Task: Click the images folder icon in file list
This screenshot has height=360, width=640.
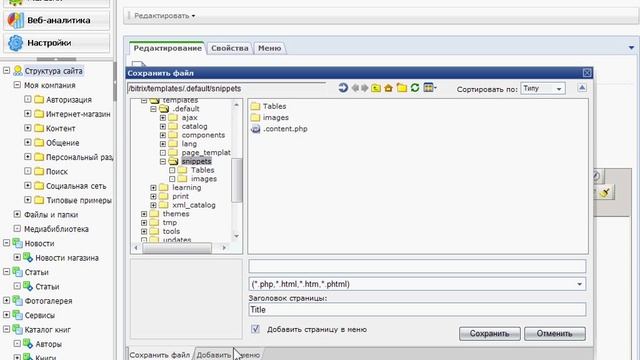Action: point(256,118)
